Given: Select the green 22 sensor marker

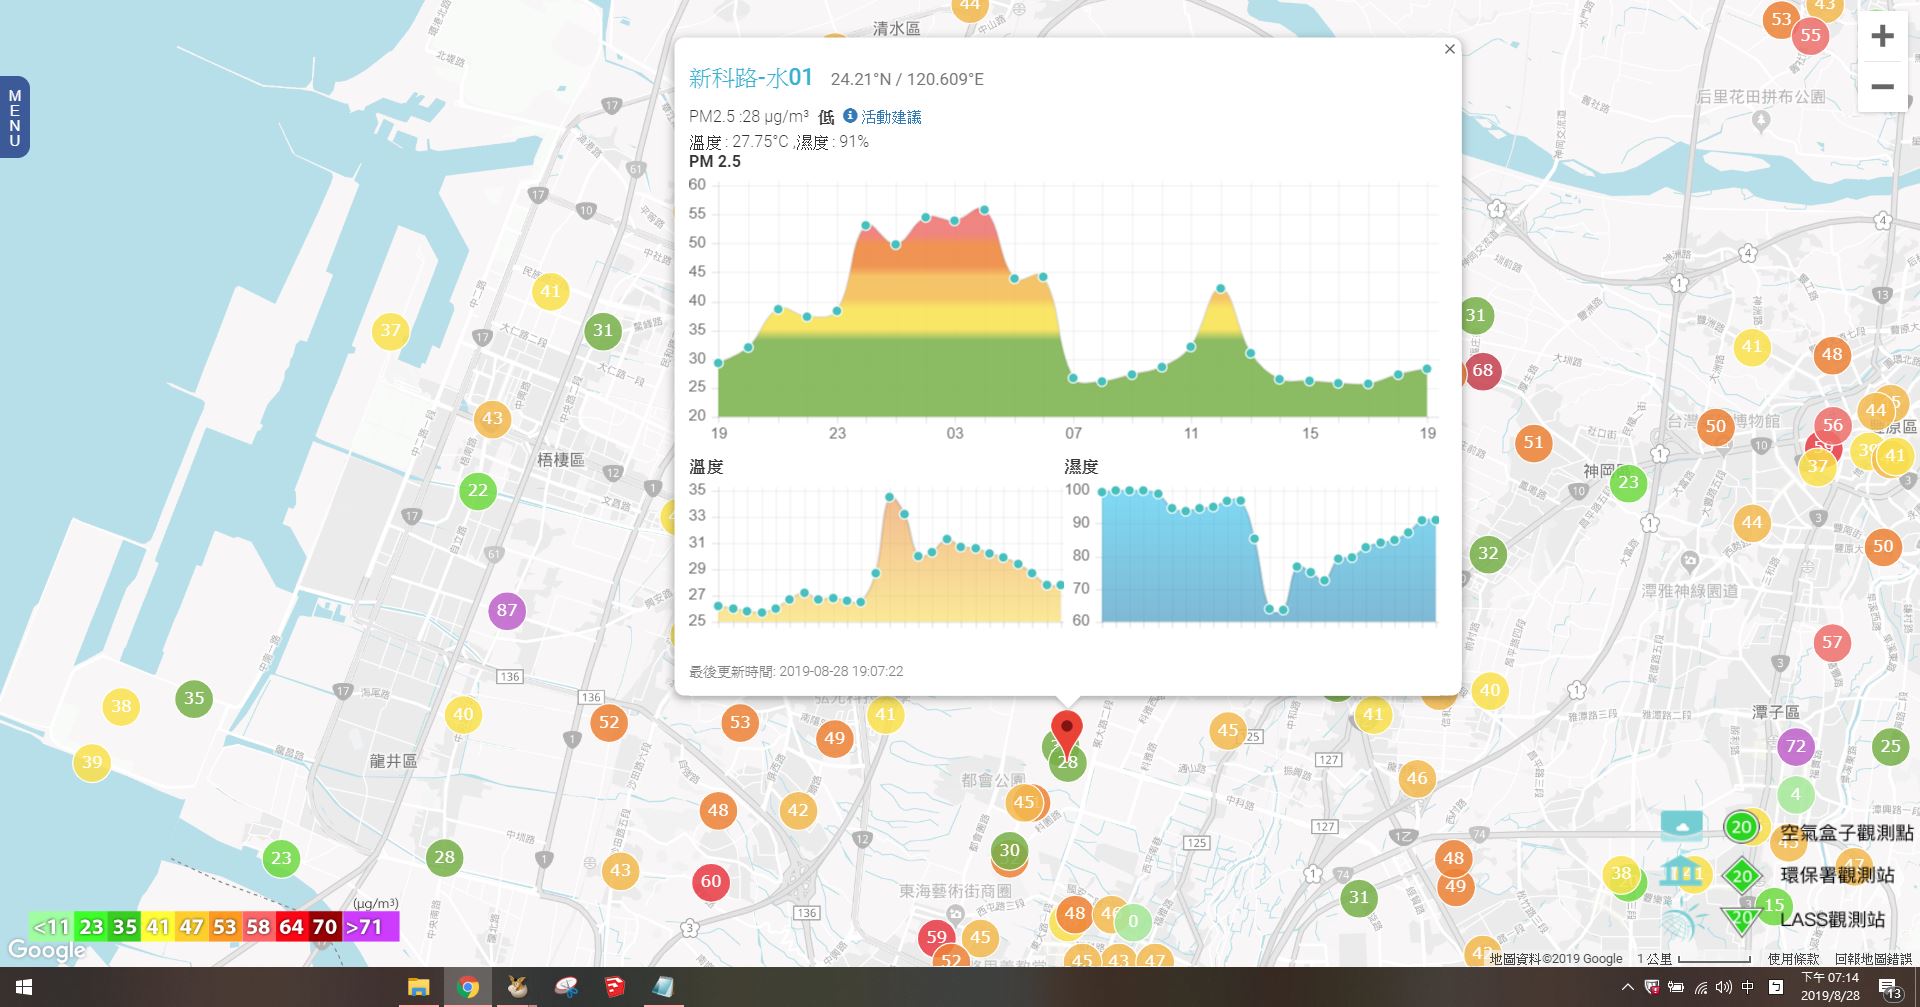Looking at the screenshot, I should coord(478,490).
